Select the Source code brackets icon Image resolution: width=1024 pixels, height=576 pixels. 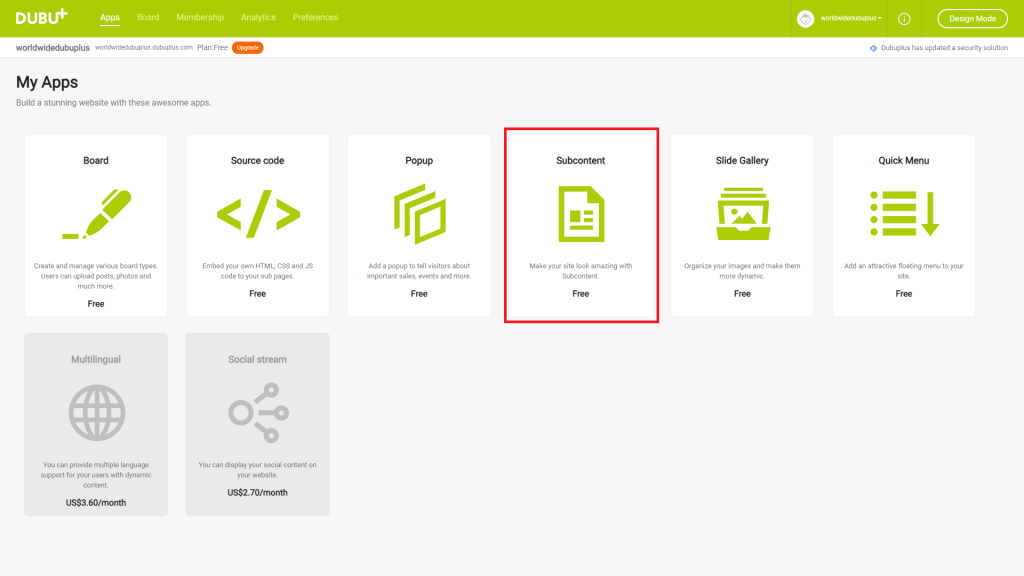pyautogui.click(x=258, y=214)
